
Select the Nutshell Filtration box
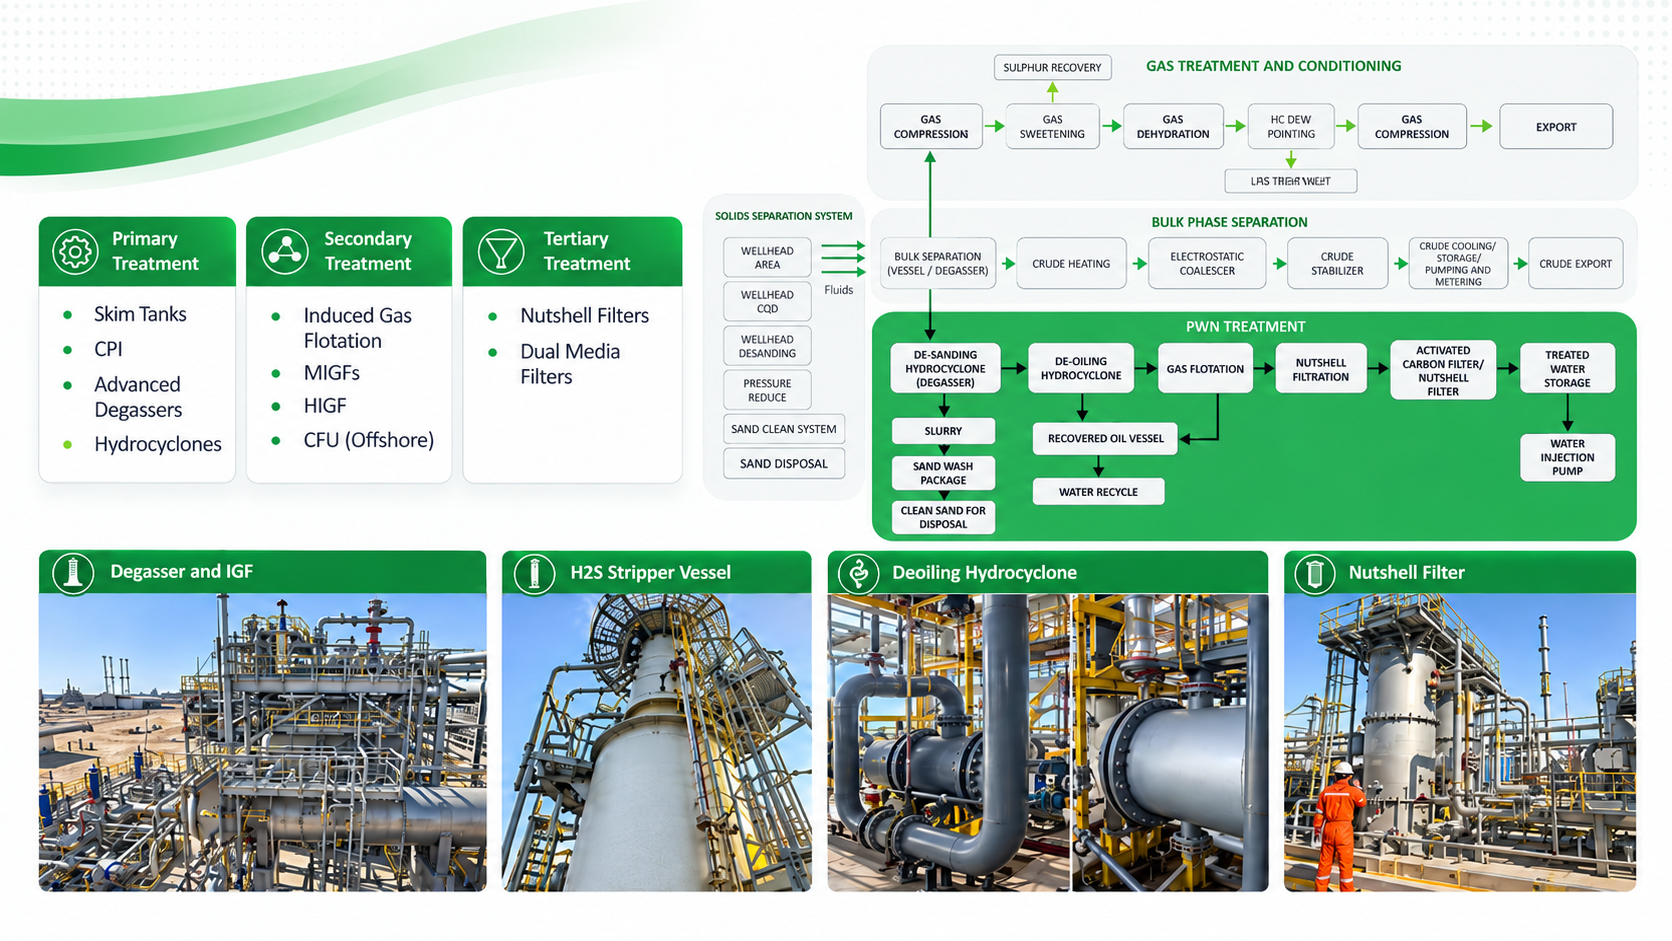point(1321,370)
